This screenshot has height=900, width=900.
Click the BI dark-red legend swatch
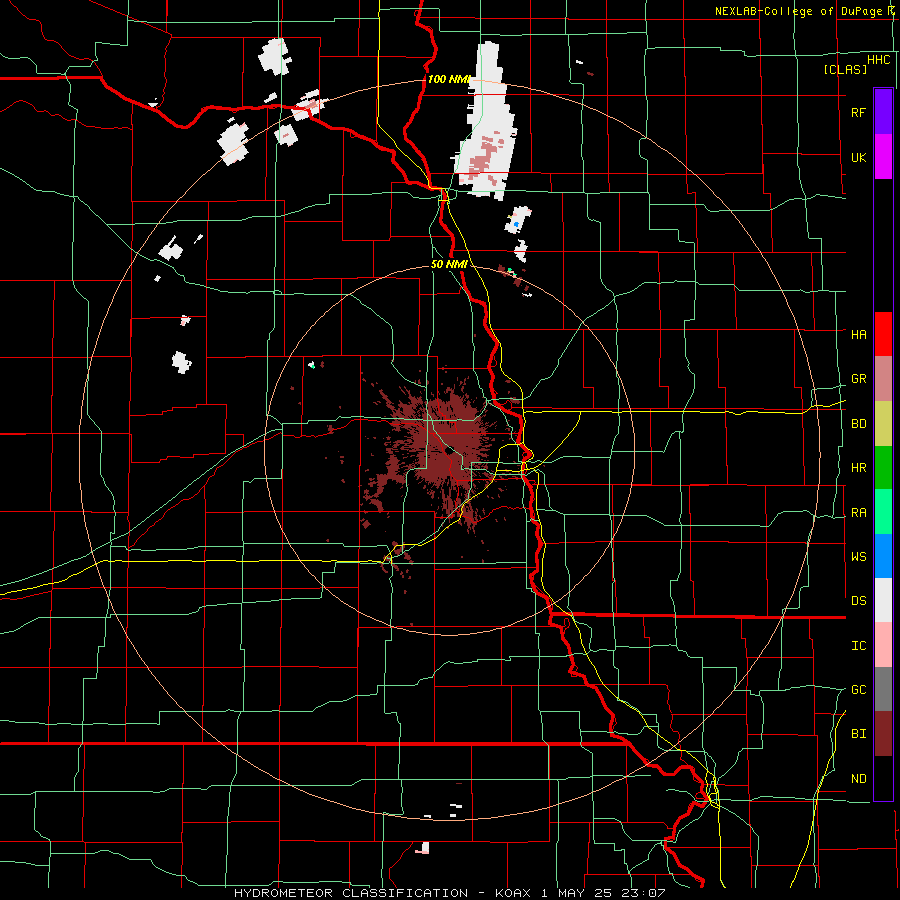click(883, 734)
